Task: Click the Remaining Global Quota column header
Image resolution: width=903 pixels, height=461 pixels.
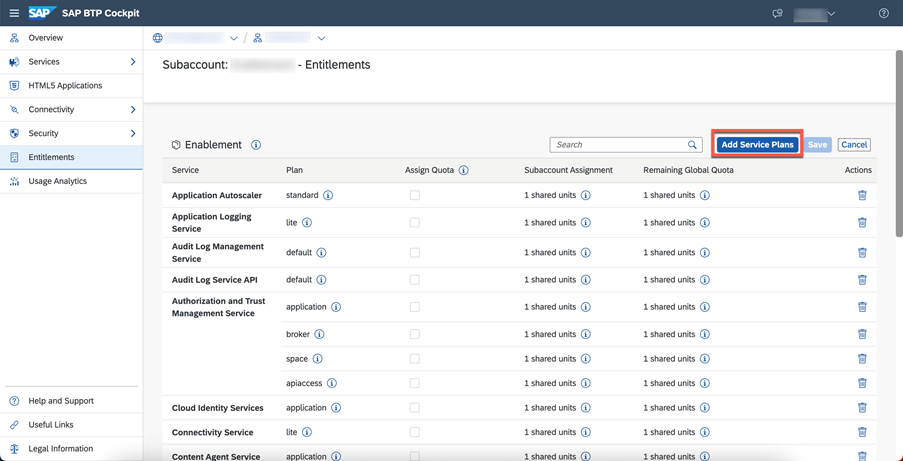Action: [688, 170]
